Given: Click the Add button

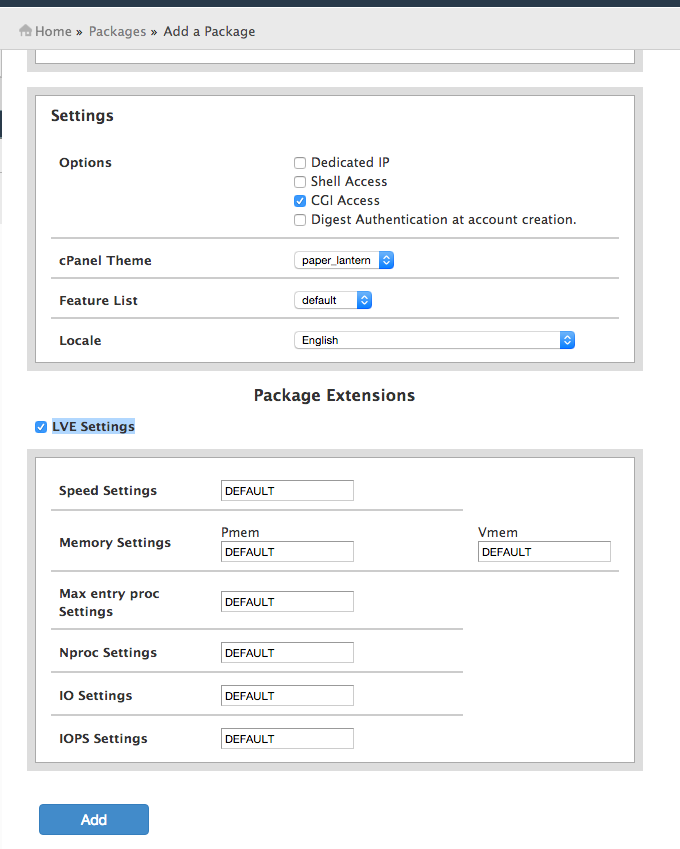Looking at the screenshot, I should [94, 819].
